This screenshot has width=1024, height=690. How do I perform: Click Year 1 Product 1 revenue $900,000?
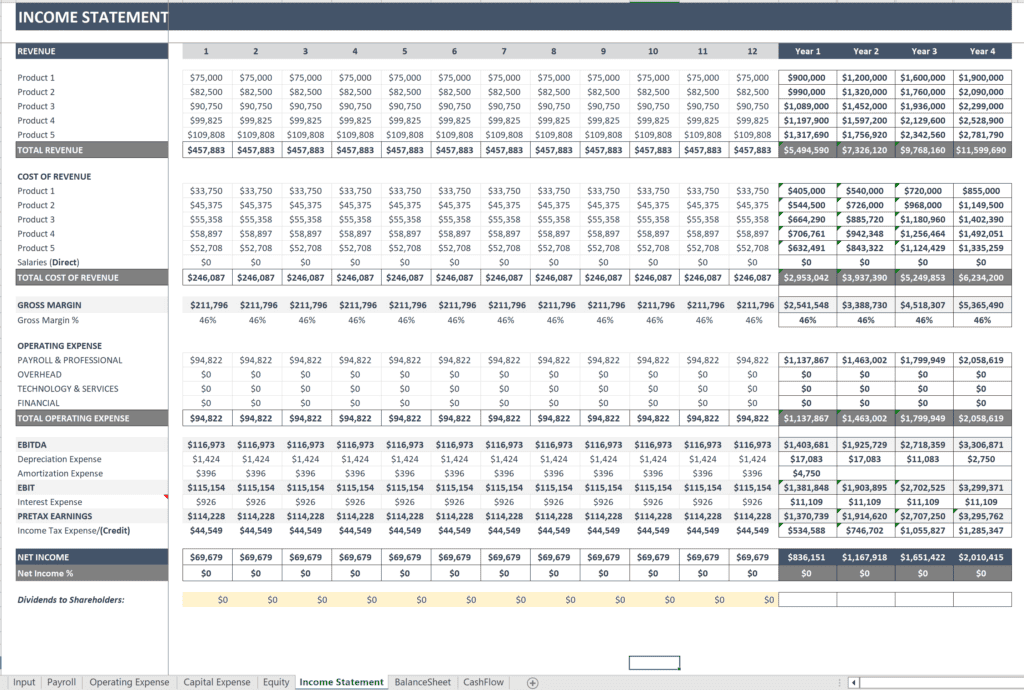tap(807, 78)
